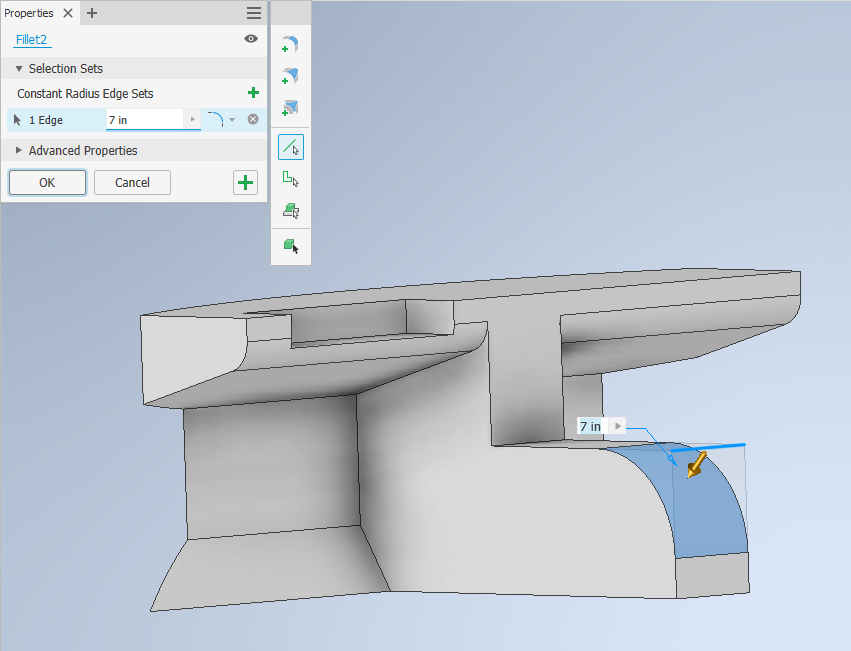The width and height of the screenshot is (851, 651).
Task: Add a new panel tab
Action: click(x=92, y=13)
